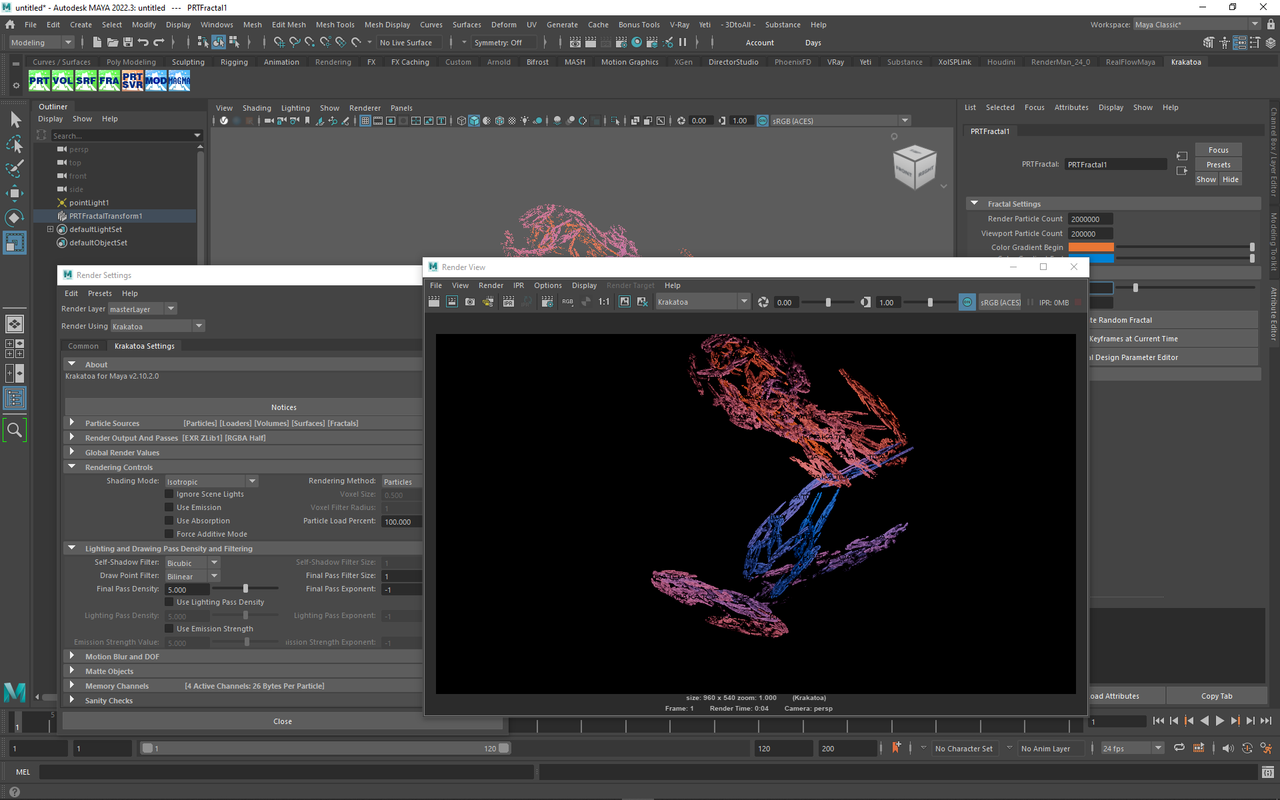Image resolution: width=1280 pixels, height=800 pixels.
Task: Expand defaultLightSet in the Outliner
Action: pyautogui.click(x=50, y=229)
